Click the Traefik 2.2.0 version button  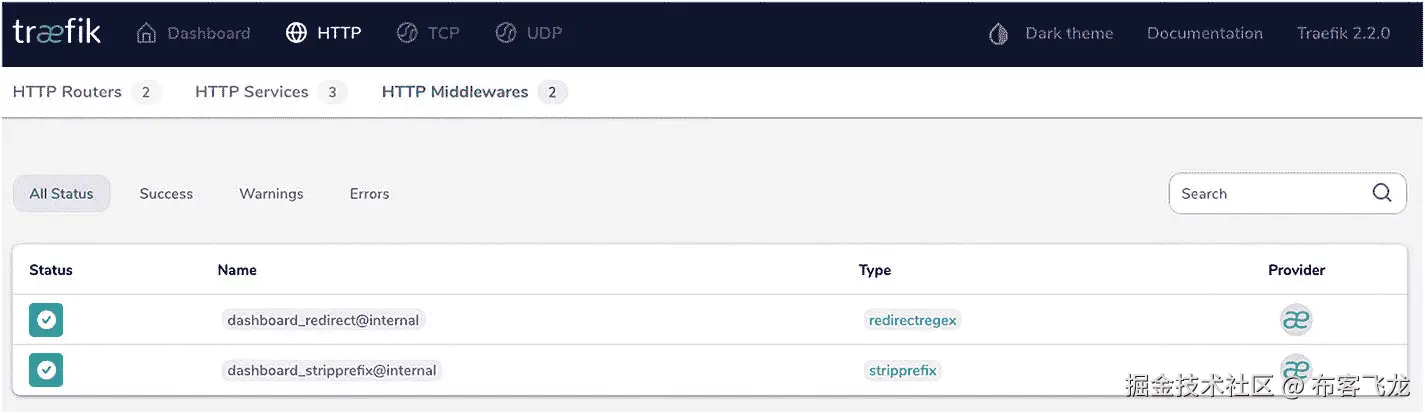tap(1343, 33)
